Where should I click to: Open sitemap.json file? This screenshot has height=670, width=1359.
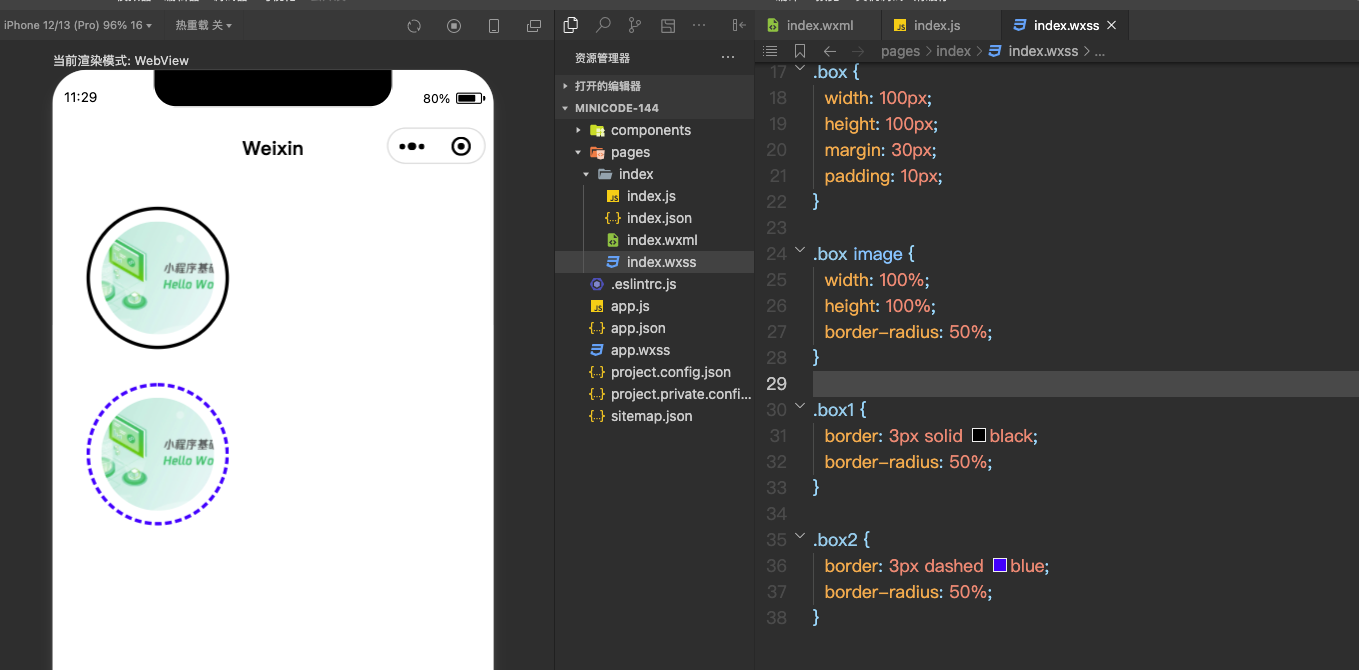click(654, 416)
